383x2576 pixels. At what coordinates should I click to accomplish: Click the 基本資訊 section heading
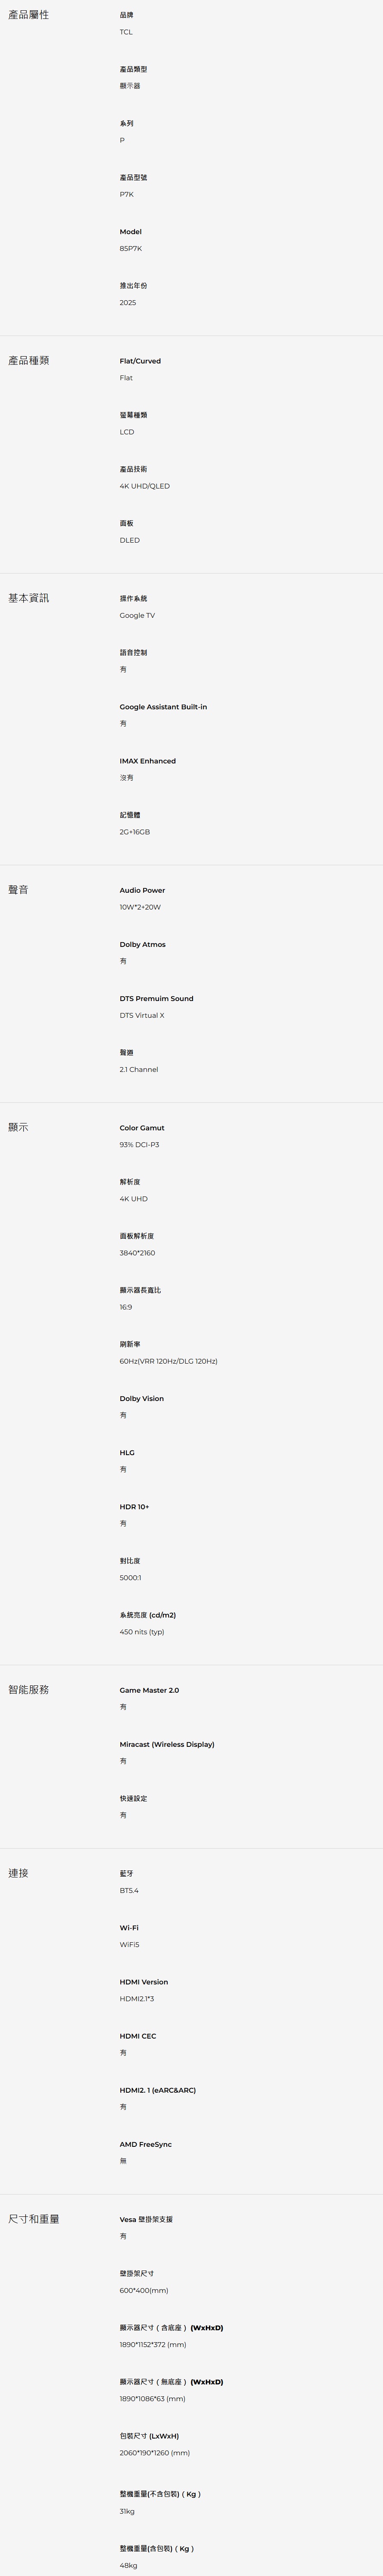[28, 598]
